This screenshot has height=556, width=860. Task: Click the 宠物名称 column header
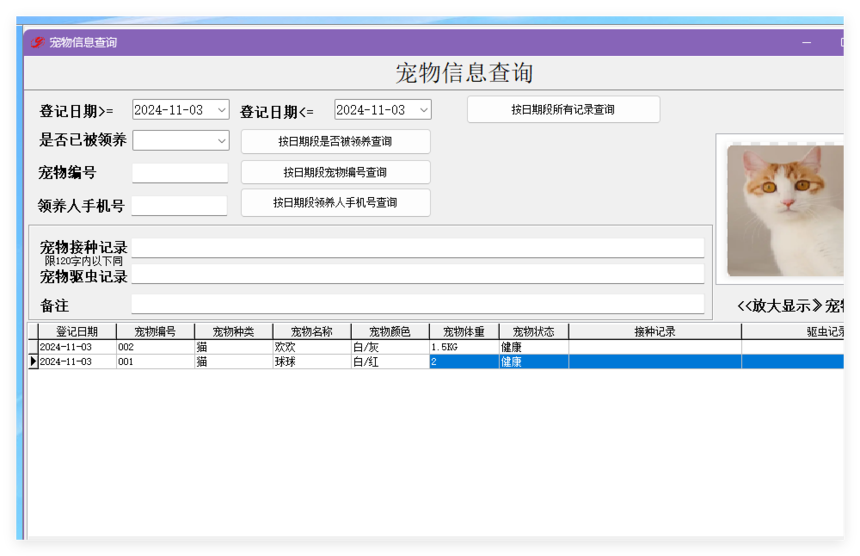click(x=312, y=331)
